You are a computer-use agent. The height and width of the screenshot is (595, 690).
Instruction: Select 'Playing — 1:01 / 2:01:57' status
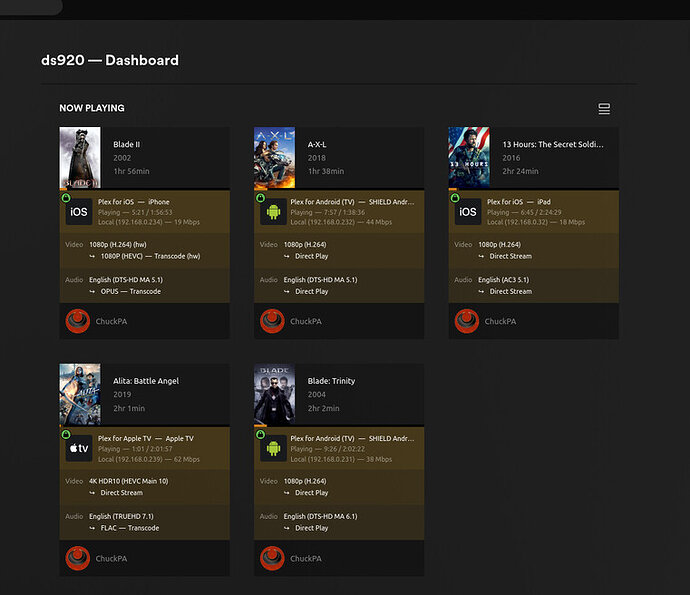135,449
